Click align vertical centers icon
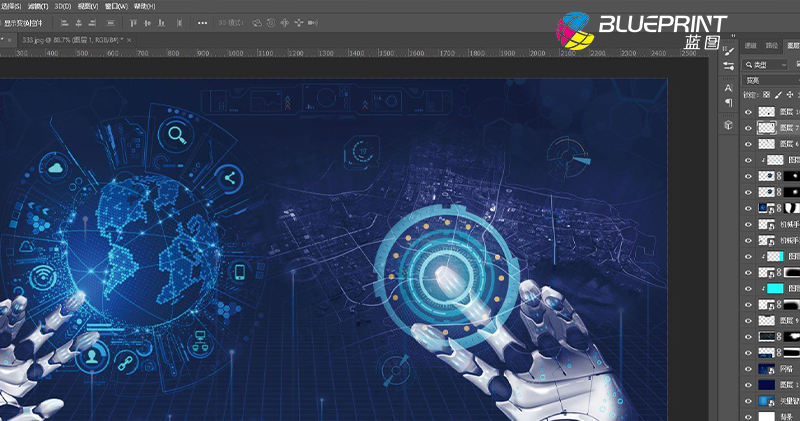 point(147,23)
